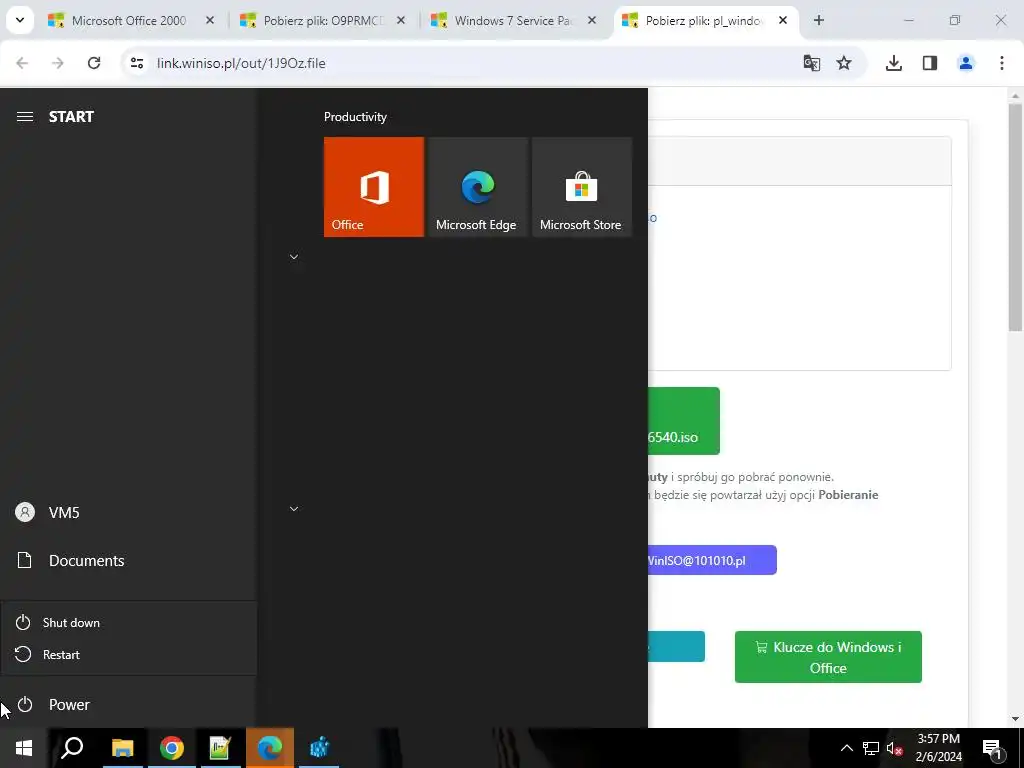Click the green .iso download button

pos(684,421)
